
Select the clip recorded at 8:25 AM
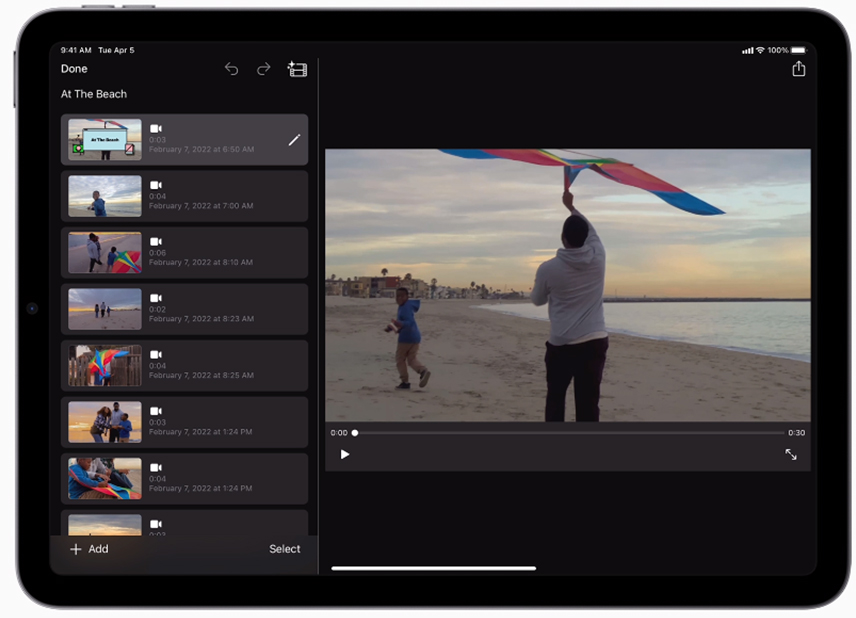point(184,365)
